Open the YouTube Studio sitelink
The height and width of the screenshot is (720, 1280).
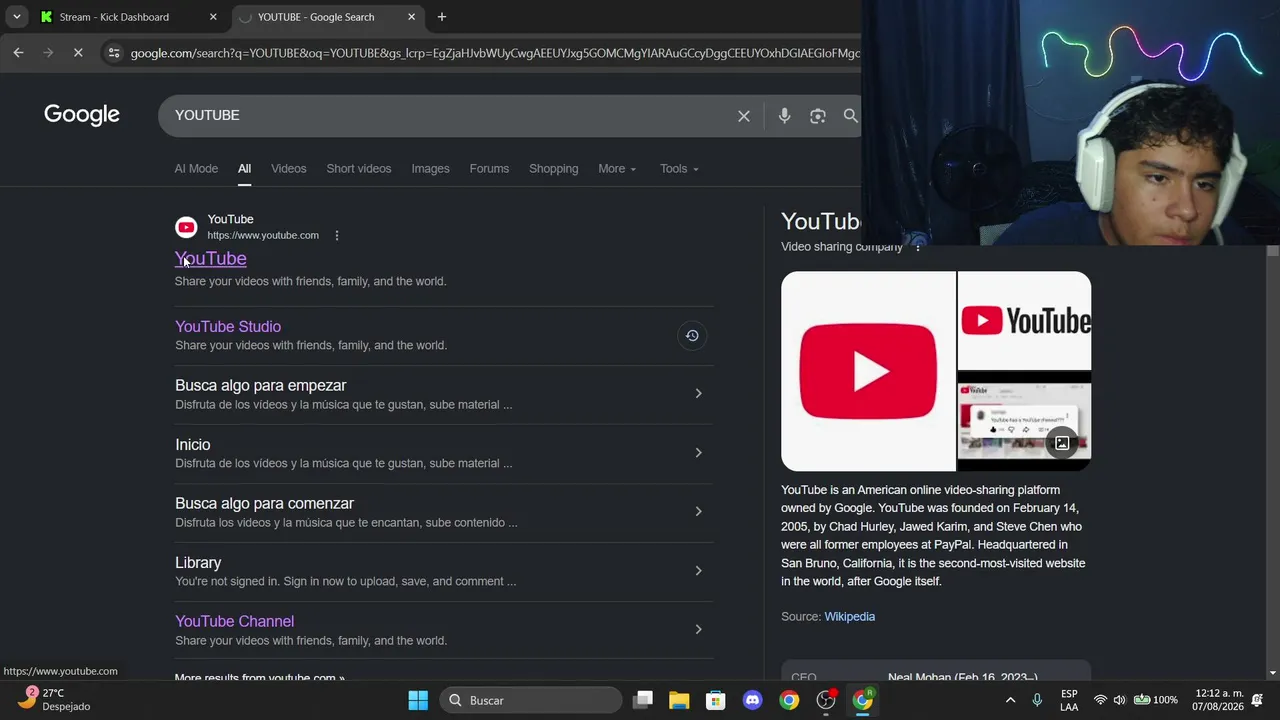[228, 327]
